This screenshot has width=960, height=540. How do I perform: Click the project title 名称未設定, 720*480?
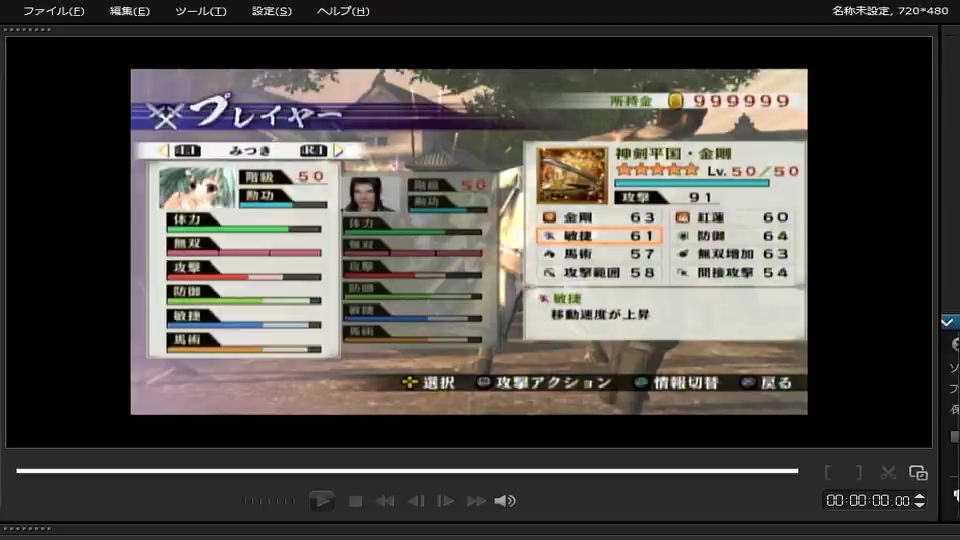tap(890, 10)
